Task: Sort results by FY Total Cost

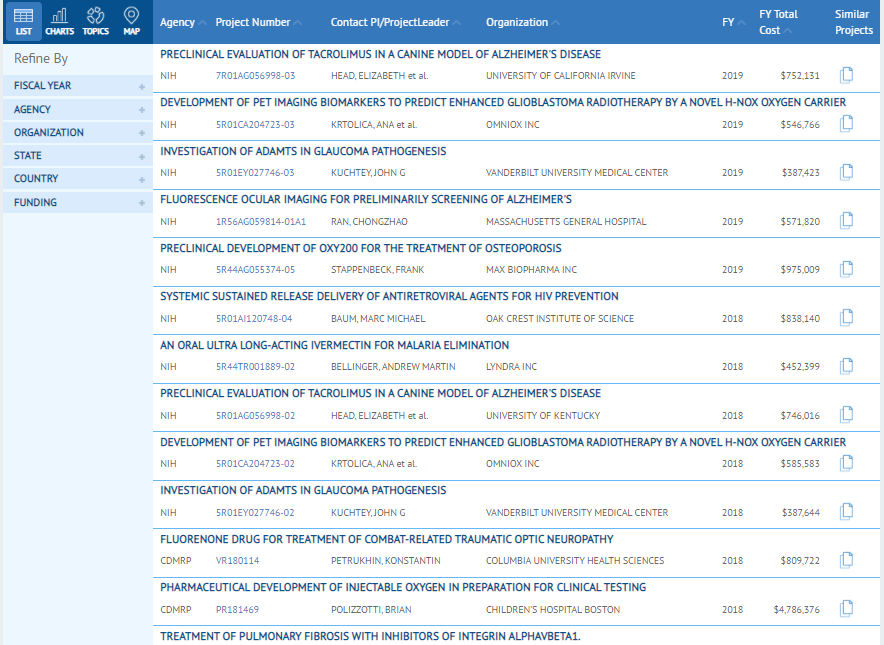Action: click(x=778, y=22)
